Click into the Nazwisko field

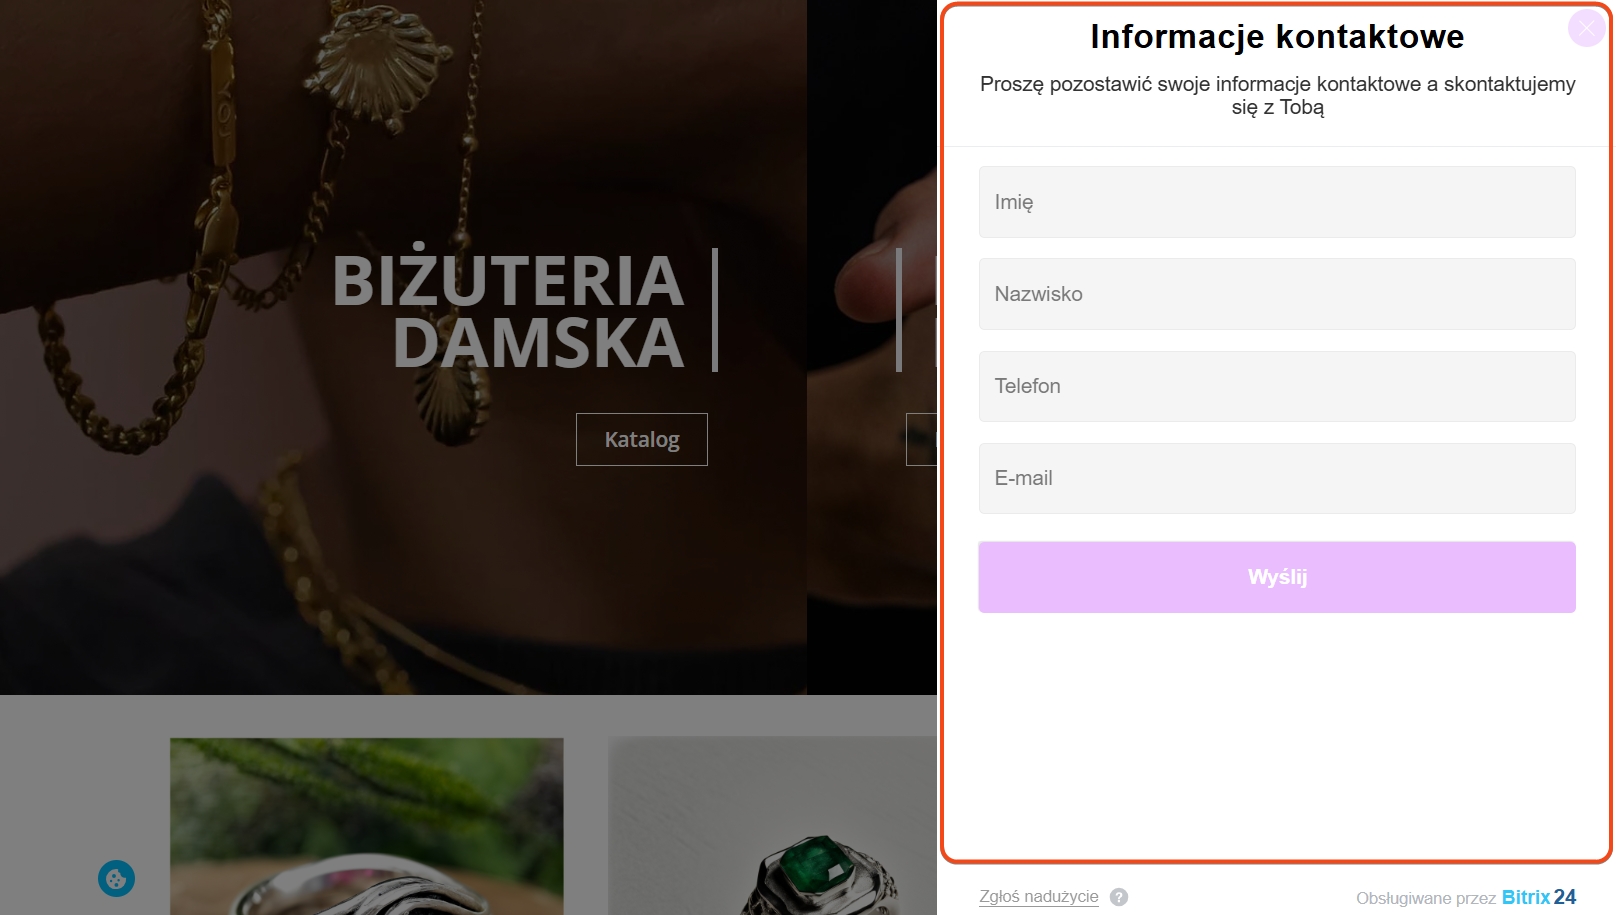click(x=1277, y=294)
